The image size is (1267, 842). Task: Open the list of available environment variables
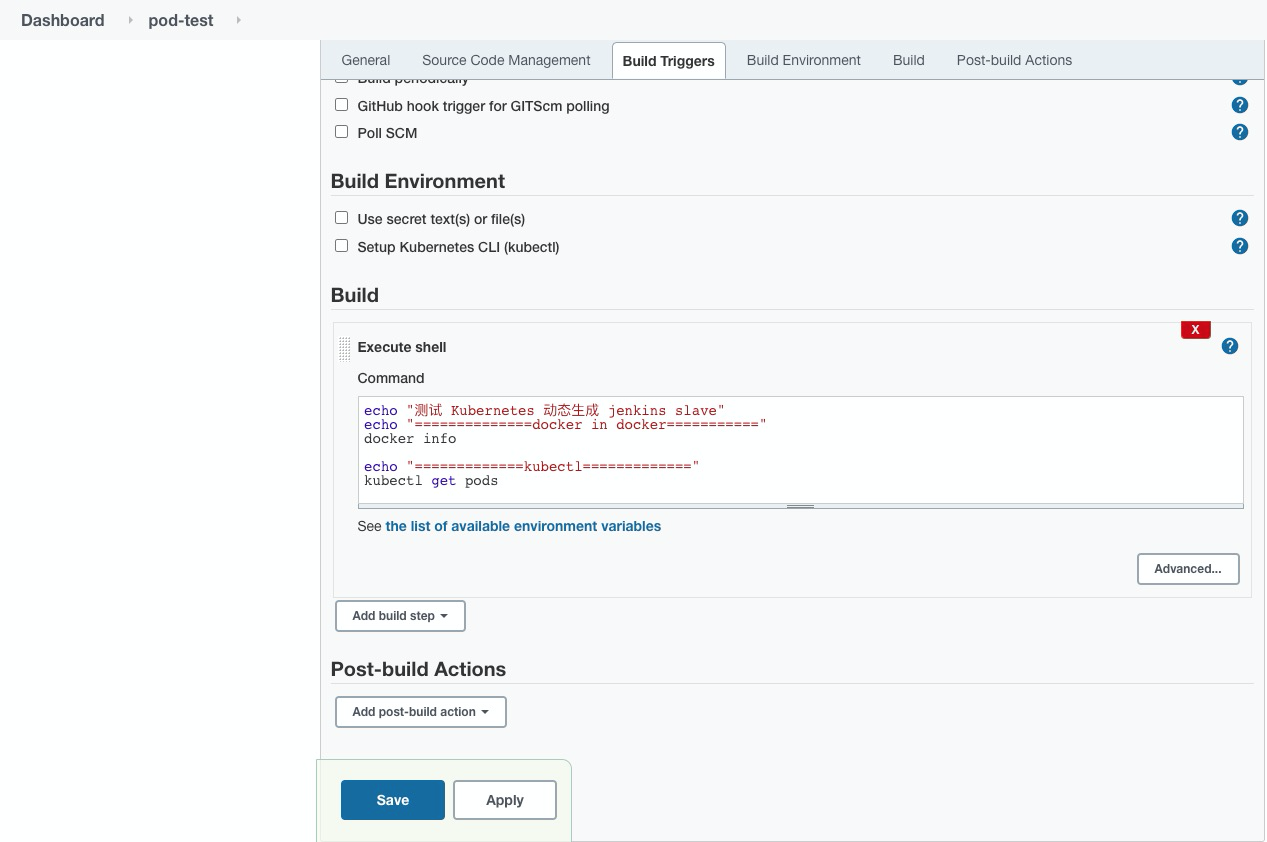523,526
